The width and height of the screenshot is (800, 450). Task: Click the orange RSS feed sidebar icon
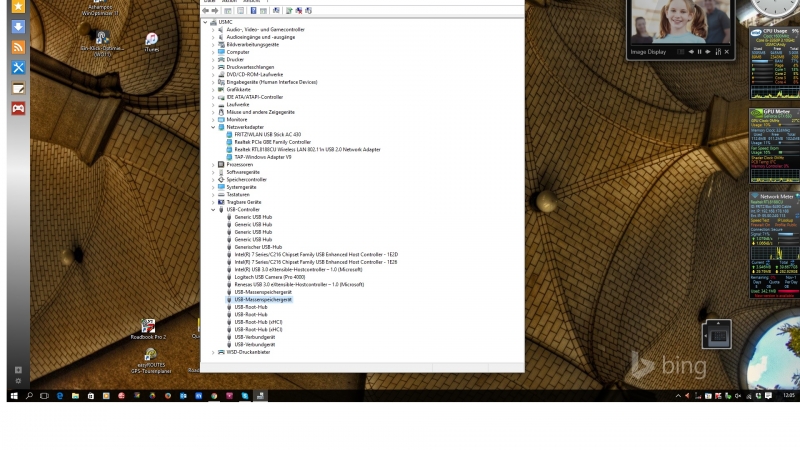pos(18,47)
